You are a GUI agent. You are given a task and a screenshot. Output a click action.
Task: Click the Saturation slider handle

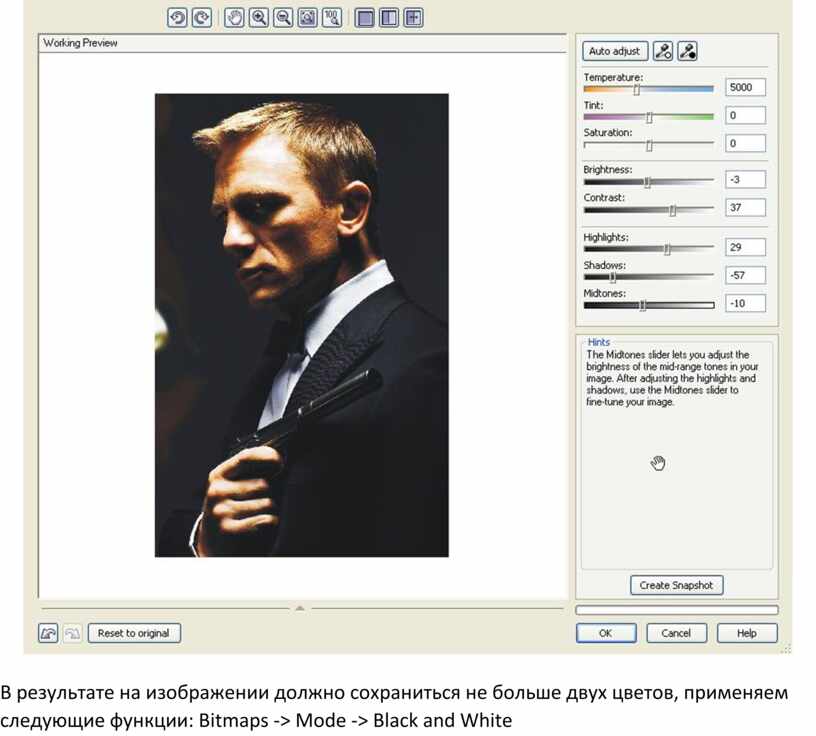tap(649, 146)
